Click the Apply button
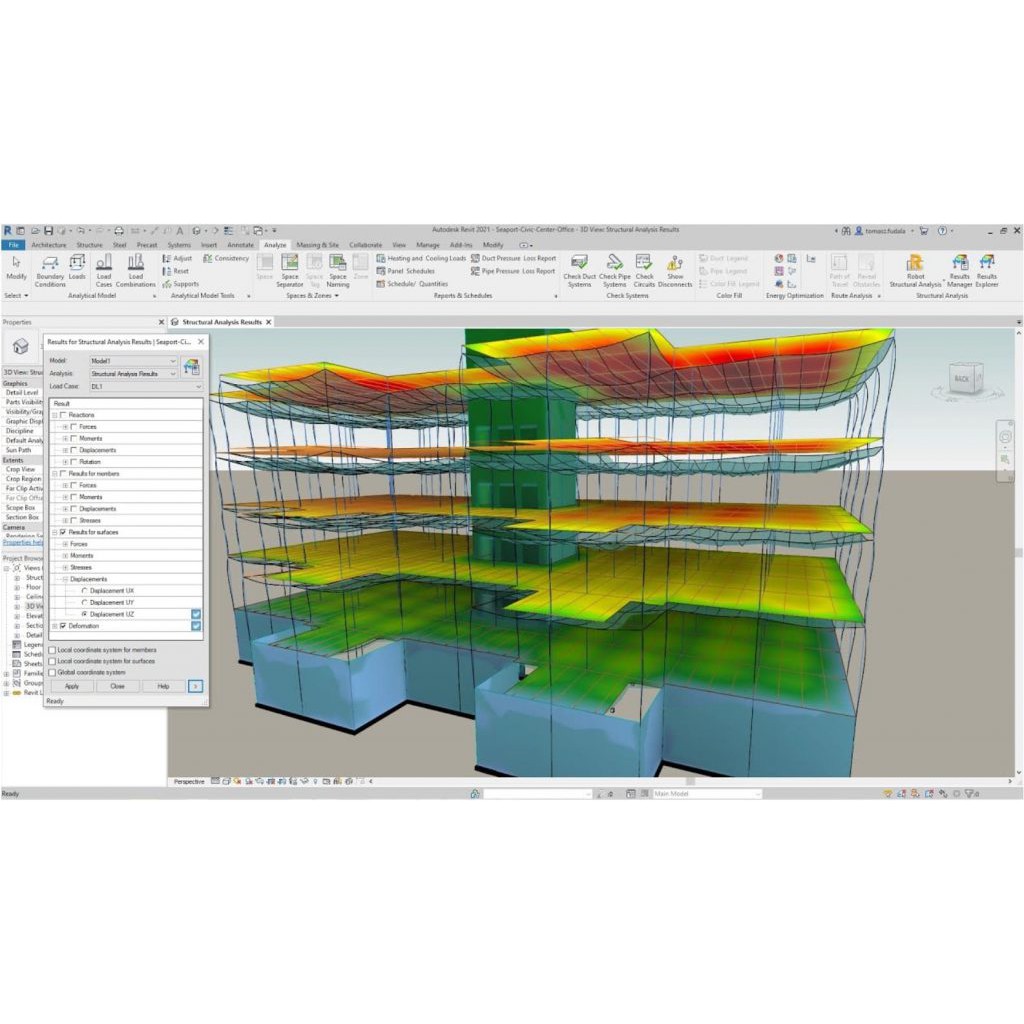1024x1024 pixels. click(x=72, y=686)
